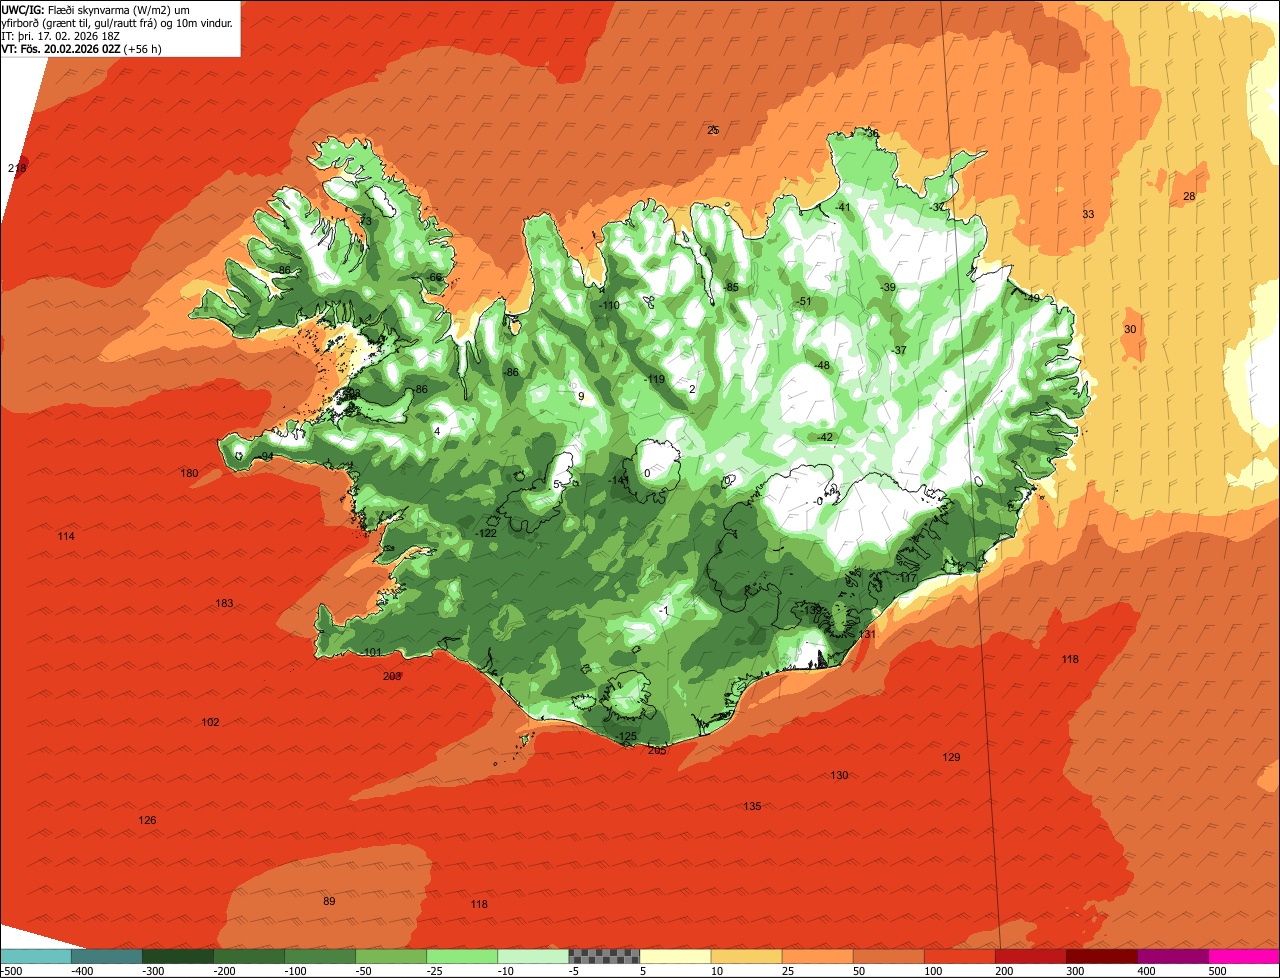Select the red-orange 100 to 200 swatch

pyautogui.click(x=959, y=957)
